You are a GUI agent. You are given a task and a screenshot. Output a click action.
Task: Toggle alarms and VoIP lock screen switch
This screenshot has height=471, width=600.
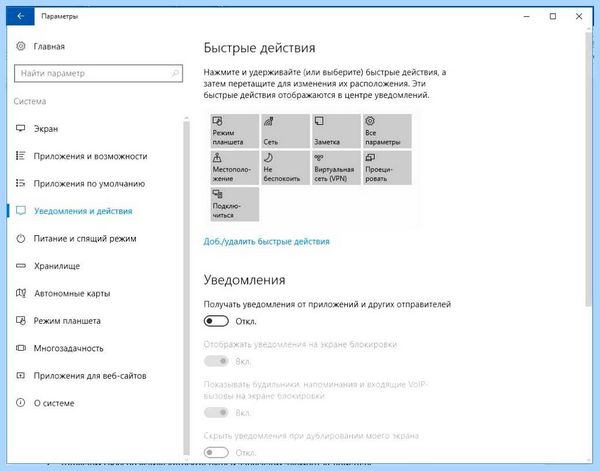click(216, 412)
